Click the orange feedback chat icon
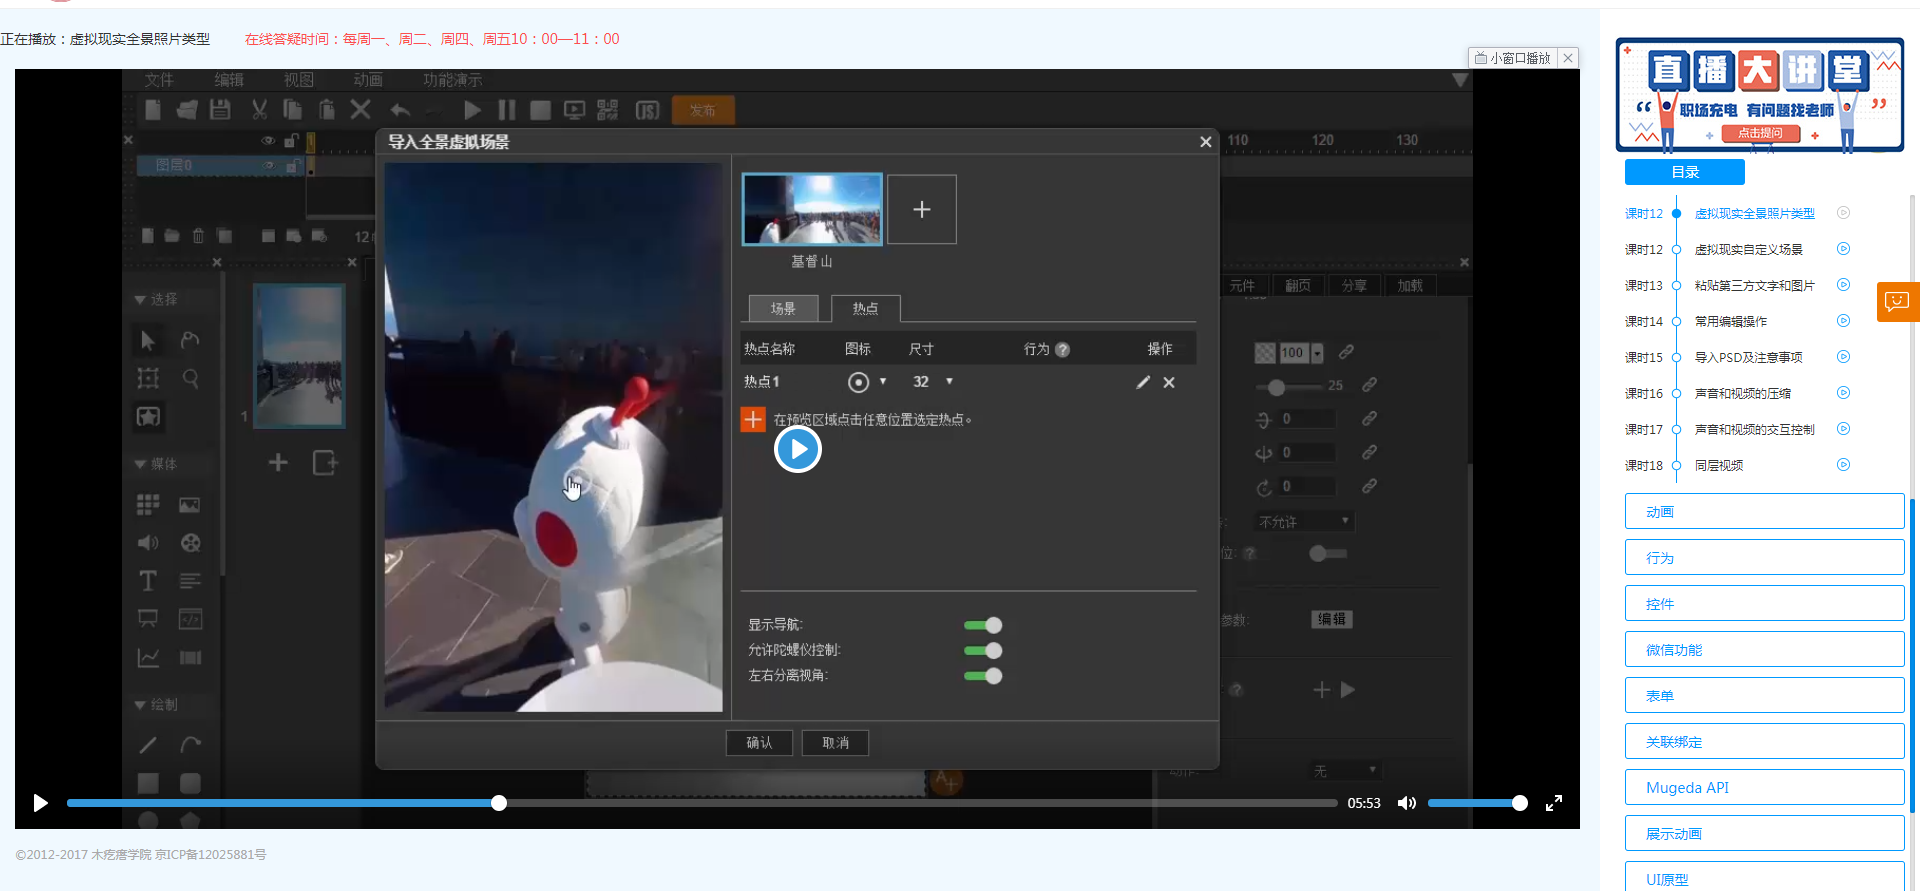Viewport: 1920px width, 891px height. tap(1897, 301)
